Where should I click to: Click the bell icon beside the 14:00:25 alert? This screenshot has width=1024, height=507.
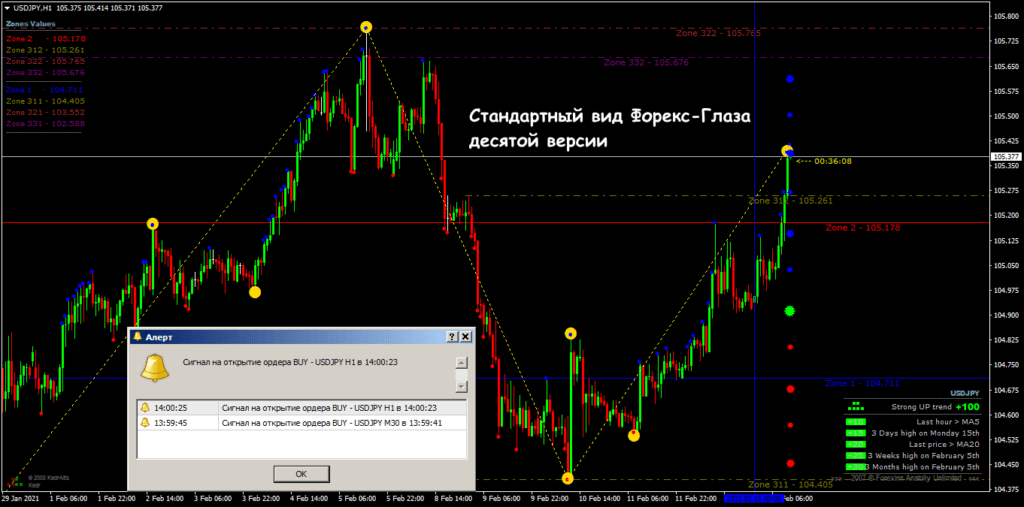click(145, 408)
